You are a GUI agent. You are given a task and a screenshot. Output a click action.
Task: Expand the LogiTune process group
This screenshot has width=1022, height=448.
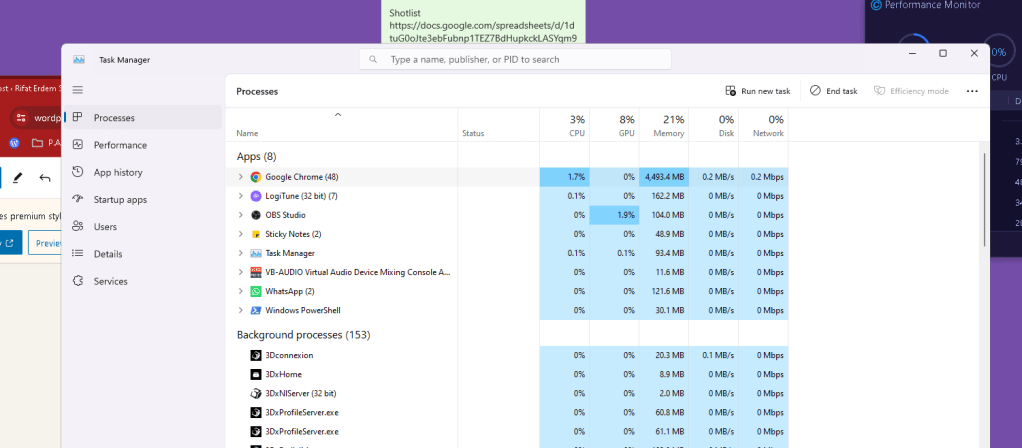pos(241,196)
